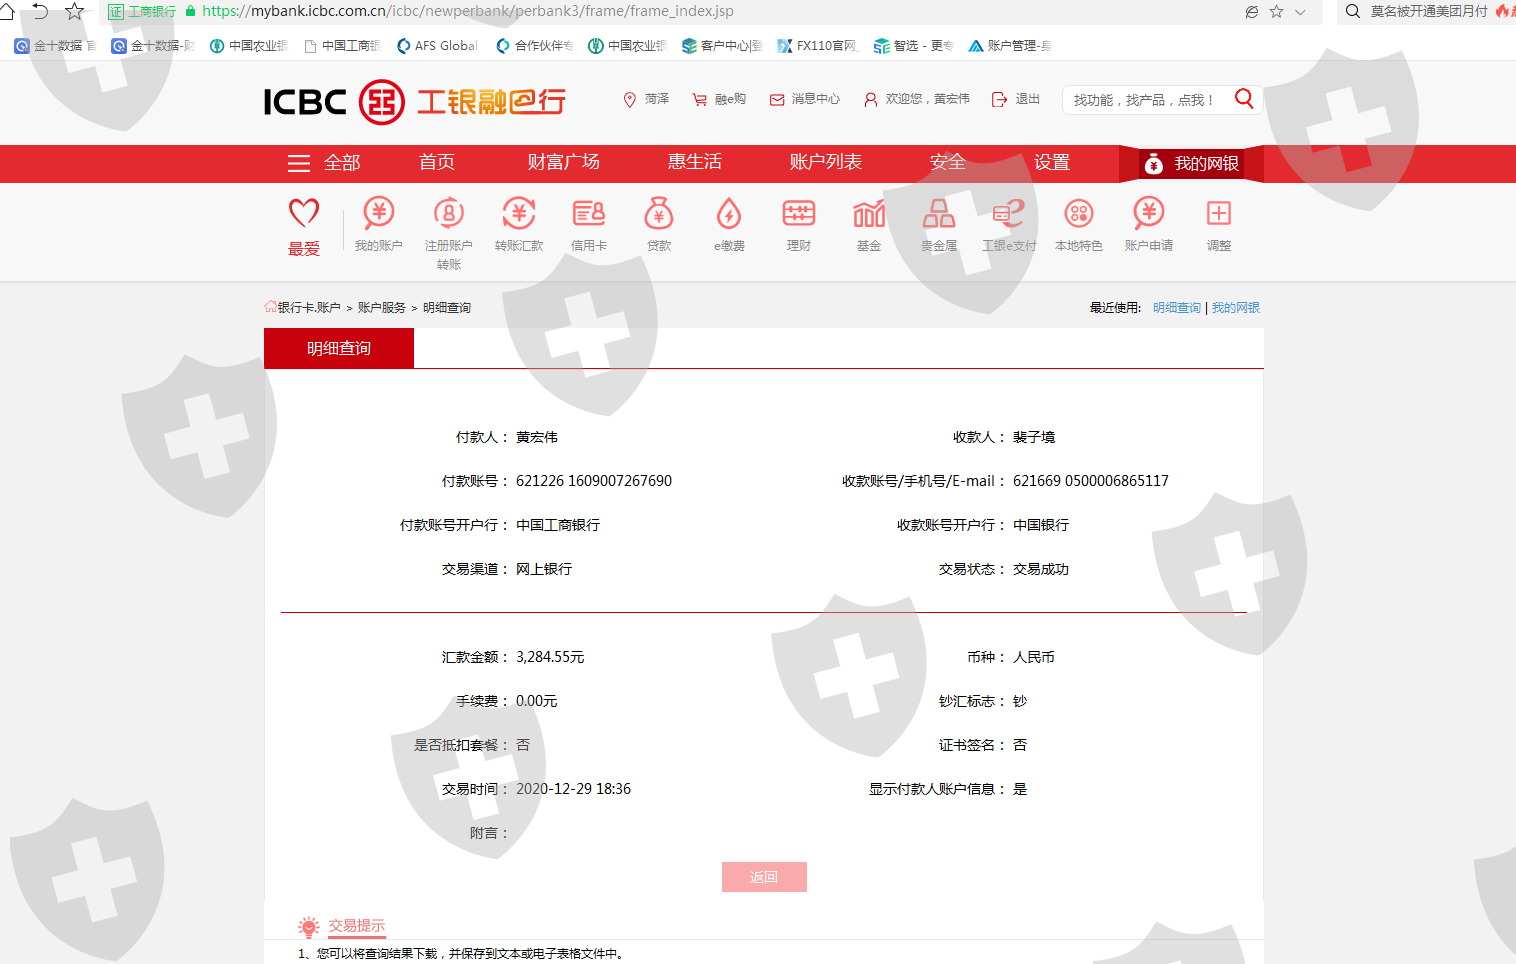Open 账户列表 in the red navigation bar
1516x964 pixels.
coord(825,162)
